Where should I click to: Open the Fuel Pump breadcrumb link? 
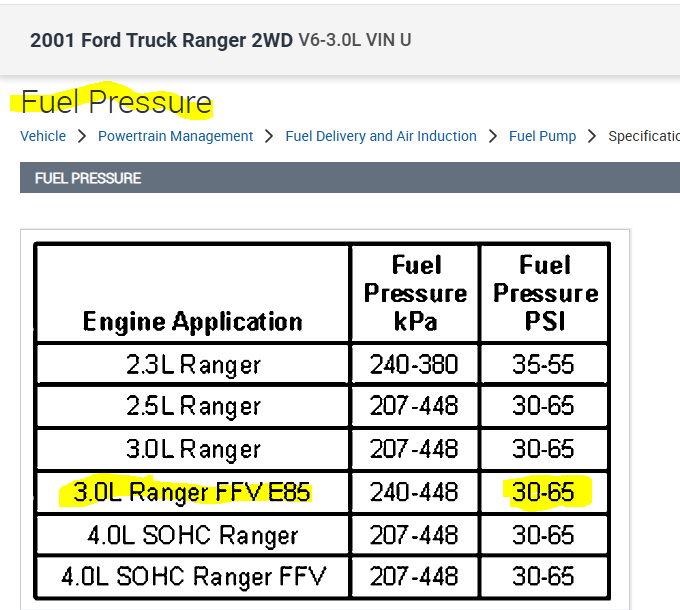[542, 136]
